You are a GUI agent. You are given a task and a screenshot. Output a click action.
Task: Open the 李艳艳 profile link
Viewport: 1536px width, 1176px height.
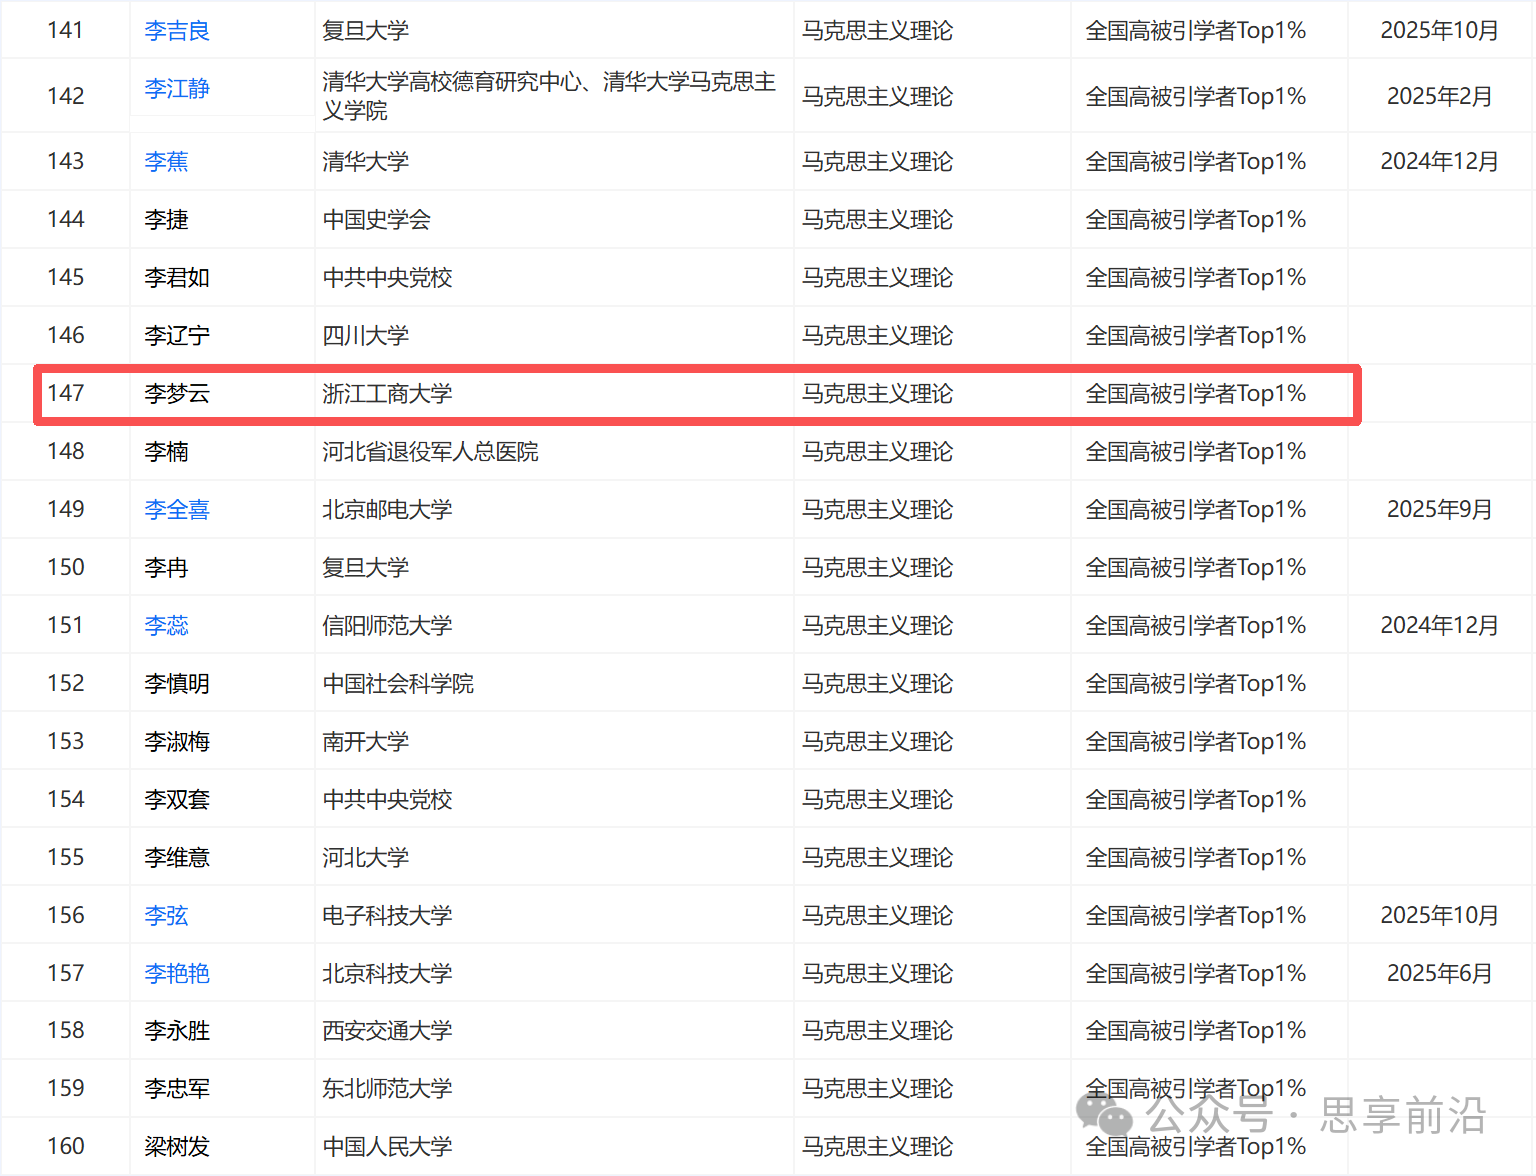177,974
